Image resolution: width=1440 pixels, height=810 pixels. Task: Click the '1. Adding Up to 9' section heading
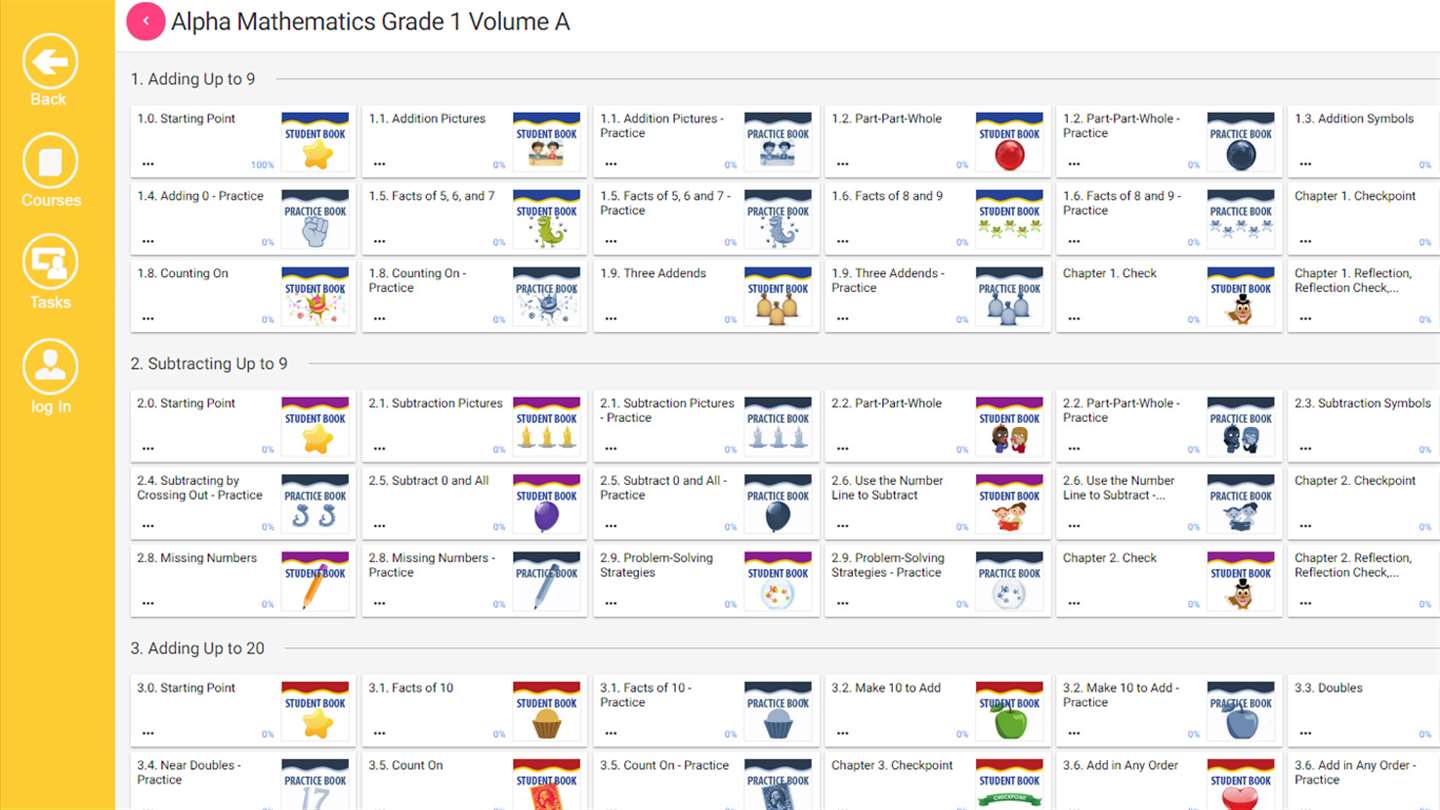tap(192, 79)
